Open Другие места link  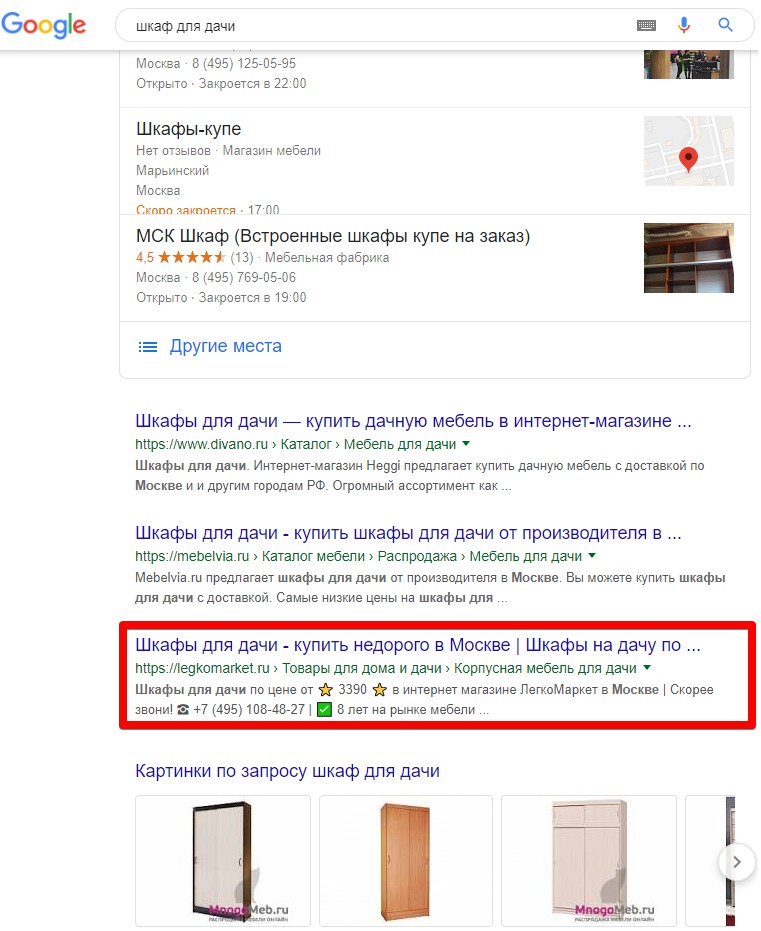[x=226, y=346]
